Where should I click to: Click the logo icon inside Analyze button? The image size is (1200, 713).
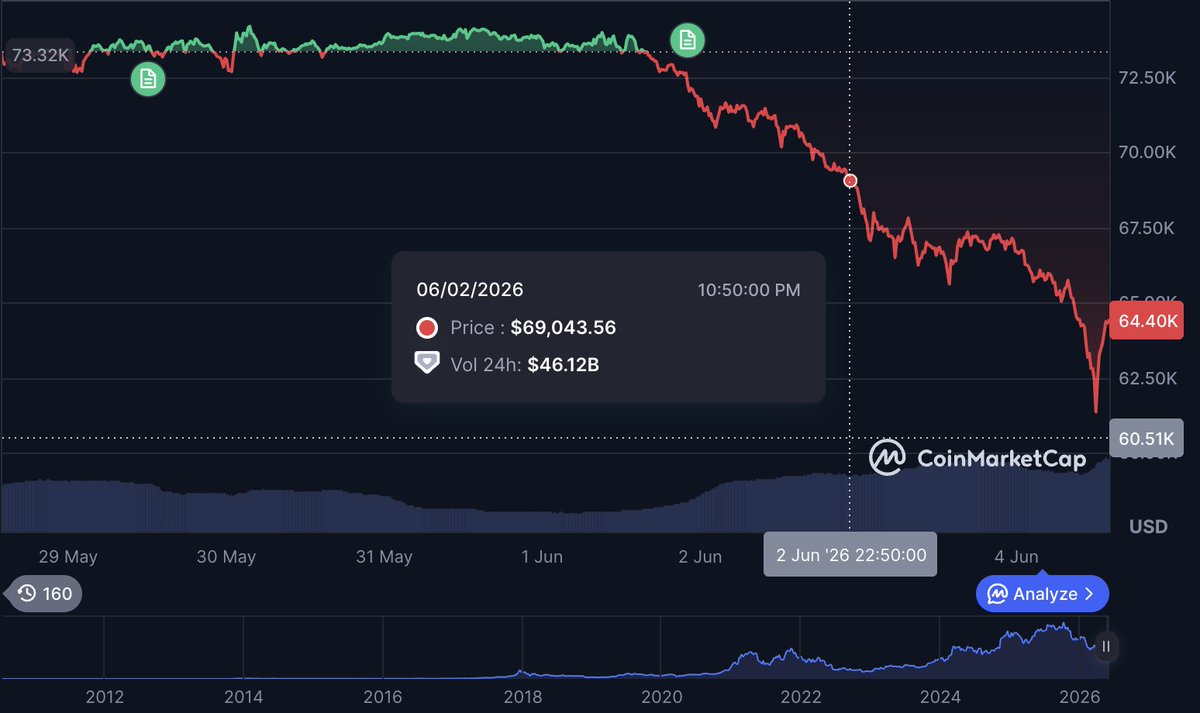pos(997,594)
